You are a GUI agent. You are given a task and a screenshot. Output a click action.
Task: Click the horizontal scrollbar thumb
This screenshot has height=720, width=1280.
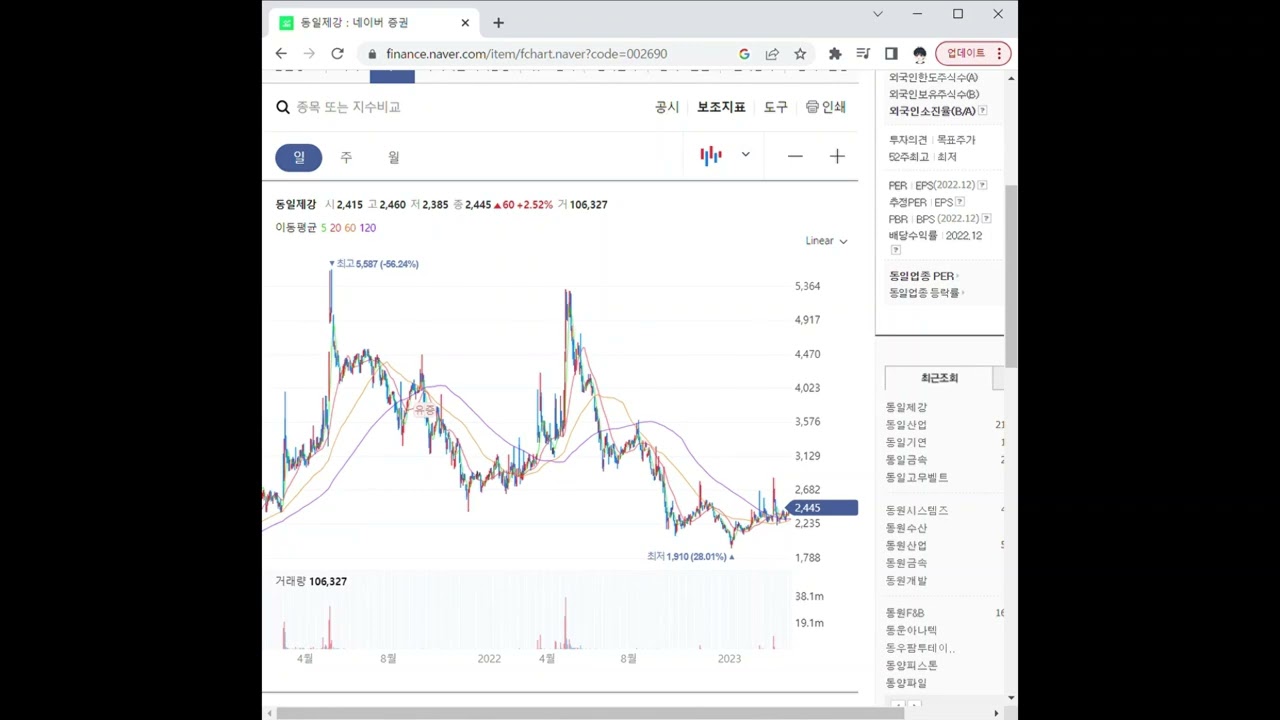pos(590,713)
